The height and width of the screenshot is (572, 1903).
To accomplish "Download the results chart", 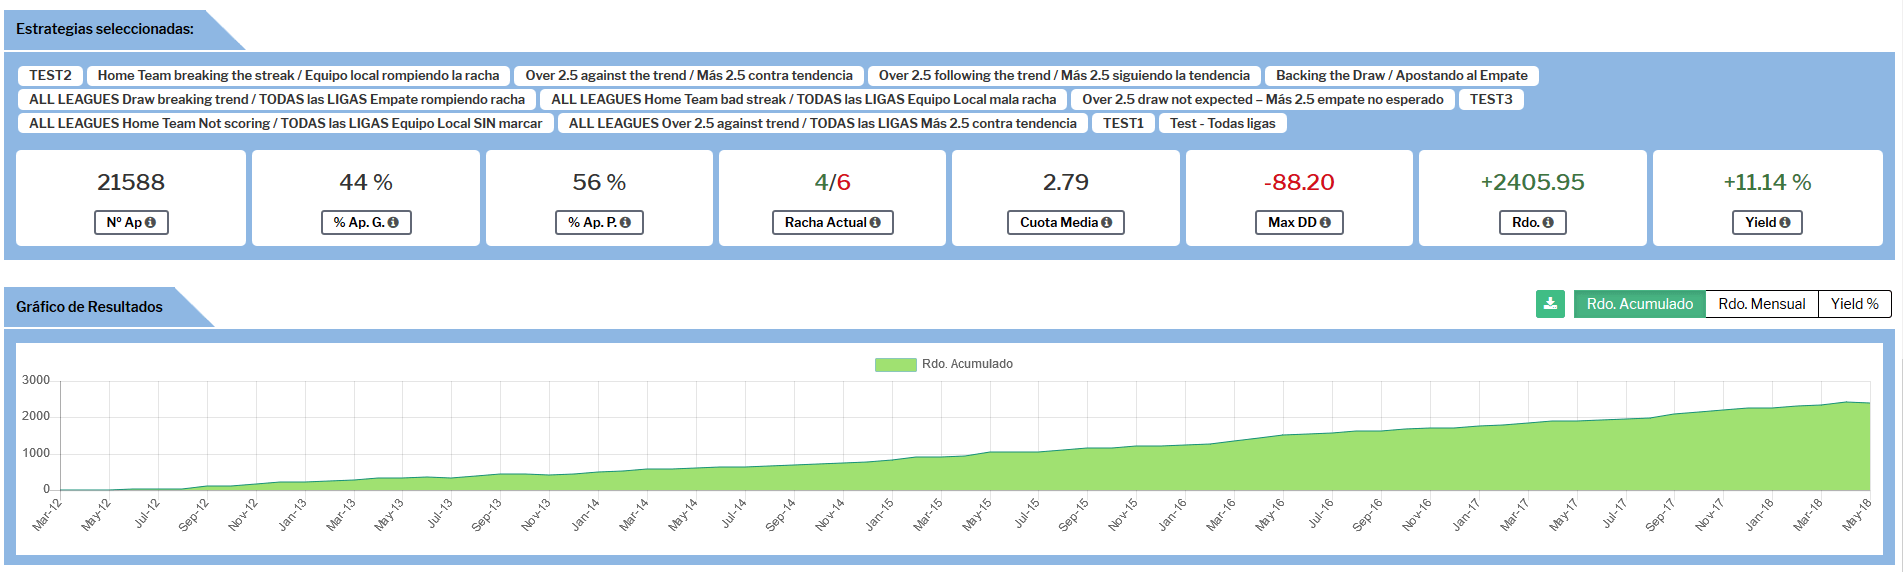I will (x=1550, y=304).
